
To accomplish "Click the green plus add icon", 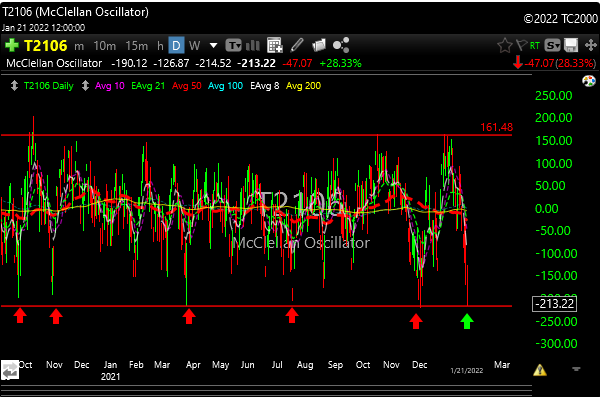I will click(x=11, y=45).
